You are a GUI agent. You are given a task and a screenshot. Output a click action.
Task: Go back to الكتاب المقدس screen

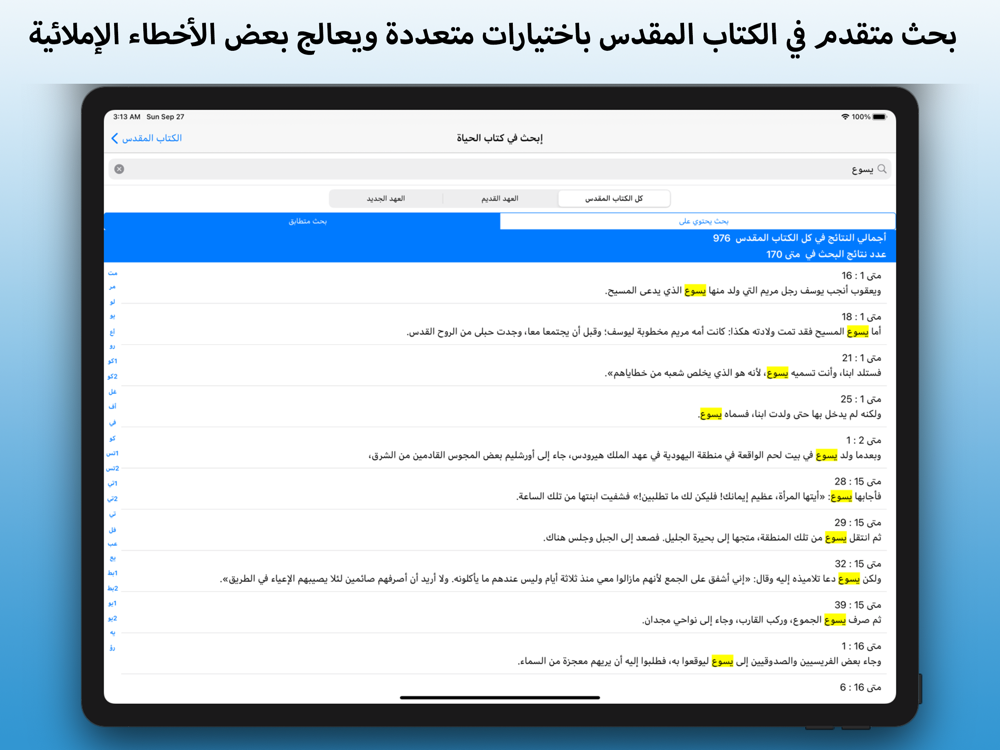coord(146,138)
